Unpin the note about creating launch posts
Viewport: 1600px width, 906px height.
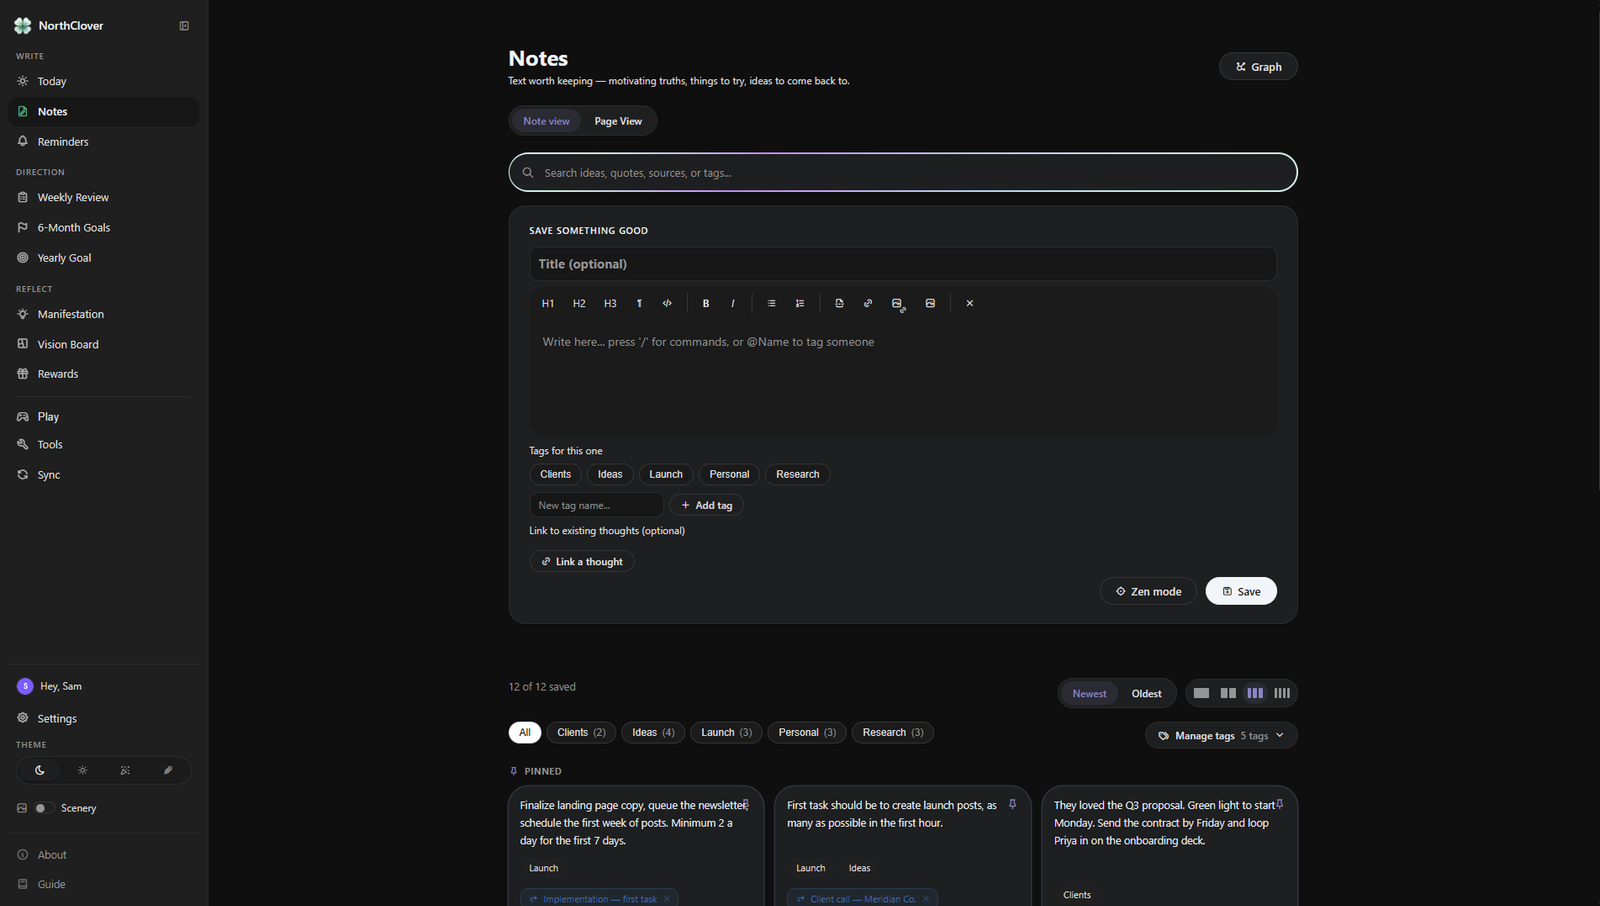(1012, 804)
